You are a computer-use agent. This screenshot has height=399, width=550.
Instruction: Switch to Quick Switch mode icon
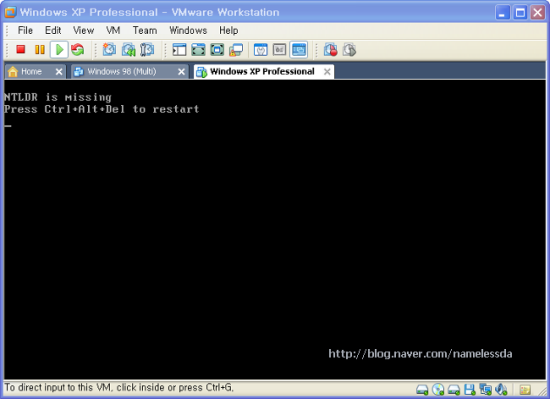pyautogui.click(x=198, y=50)
